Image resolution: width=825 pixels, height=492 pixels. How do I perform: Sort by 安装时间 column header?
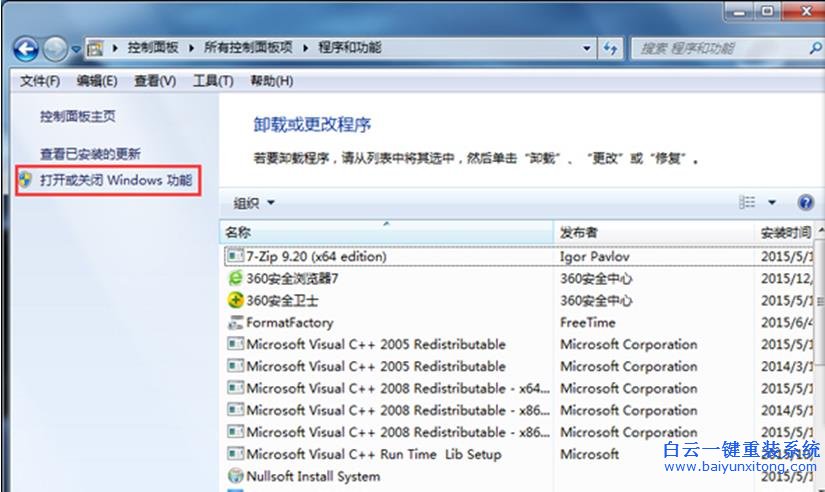click(785, 232)
